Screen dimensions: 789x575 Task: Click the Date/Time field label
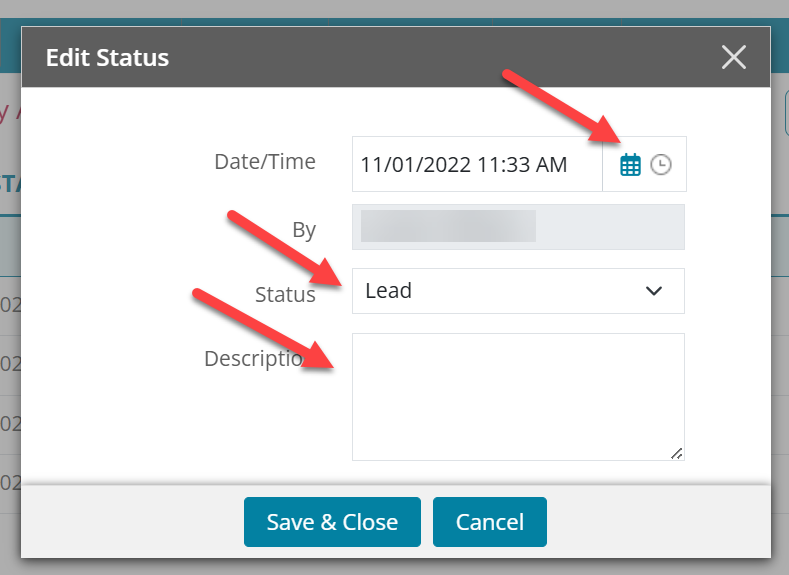point(265,161)
